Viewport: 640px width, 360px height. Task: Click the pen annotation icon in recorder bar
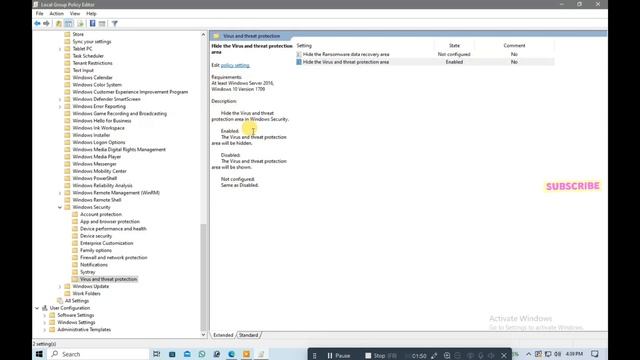point(434,356)
